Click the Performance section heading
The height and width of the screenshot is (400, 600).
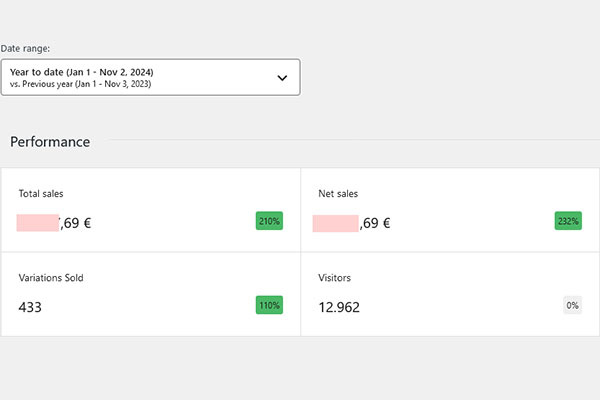[x=50, y=142]
